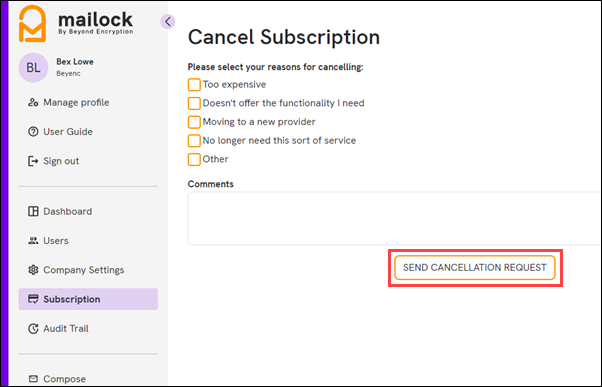Image resolution: width=602 pixels, height=387 pixels.
Task: Click the BL profile avatar
Action: point(33,68)
